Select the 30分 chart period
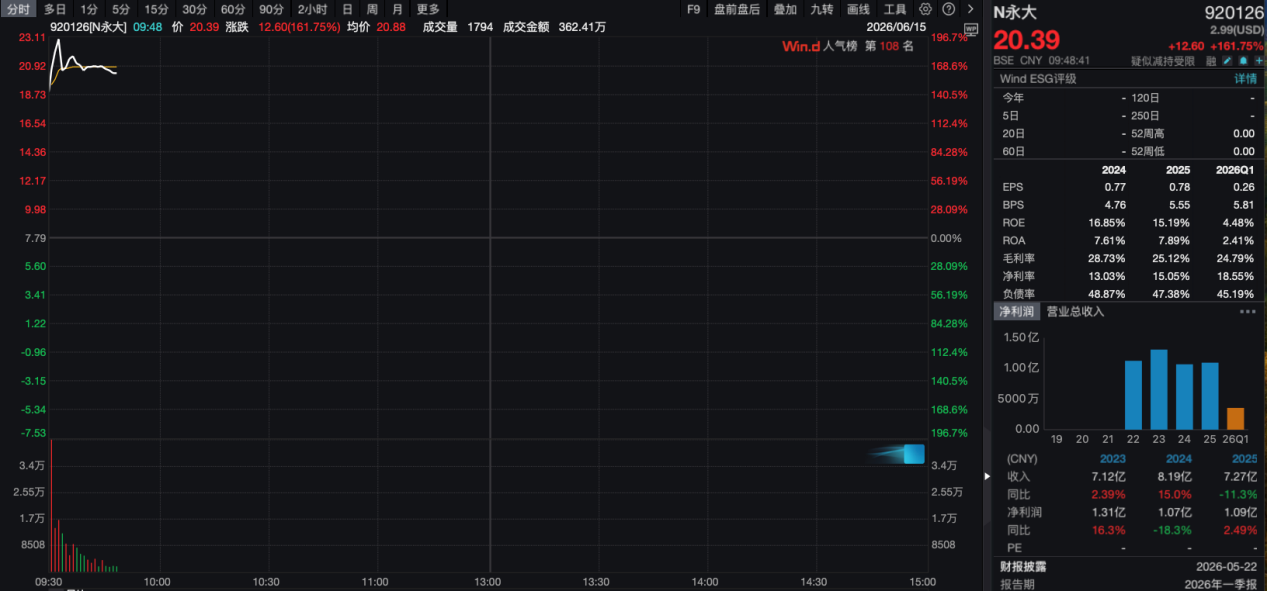This screenshot has height=591, width=1267. (194, 9)
